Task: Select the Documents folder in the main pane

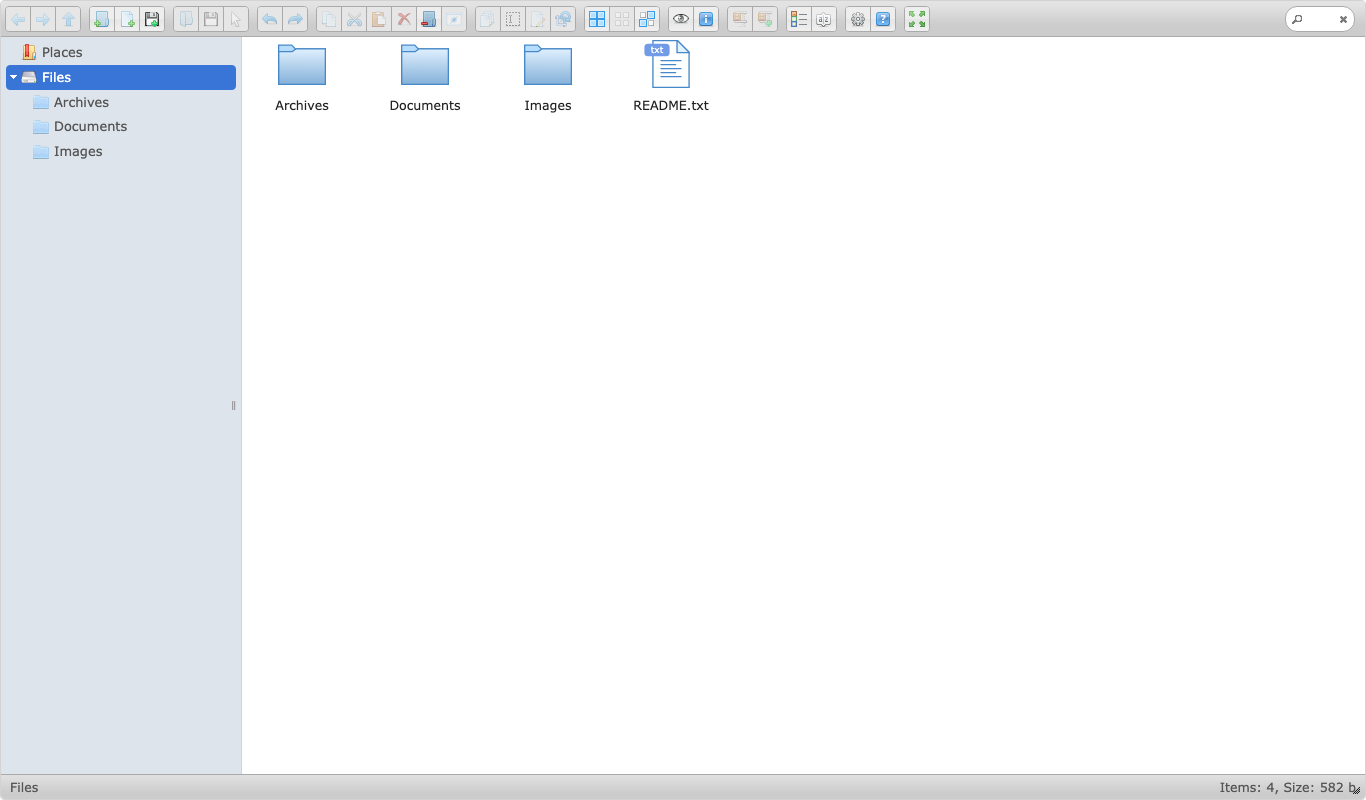Action: [425, 78]
